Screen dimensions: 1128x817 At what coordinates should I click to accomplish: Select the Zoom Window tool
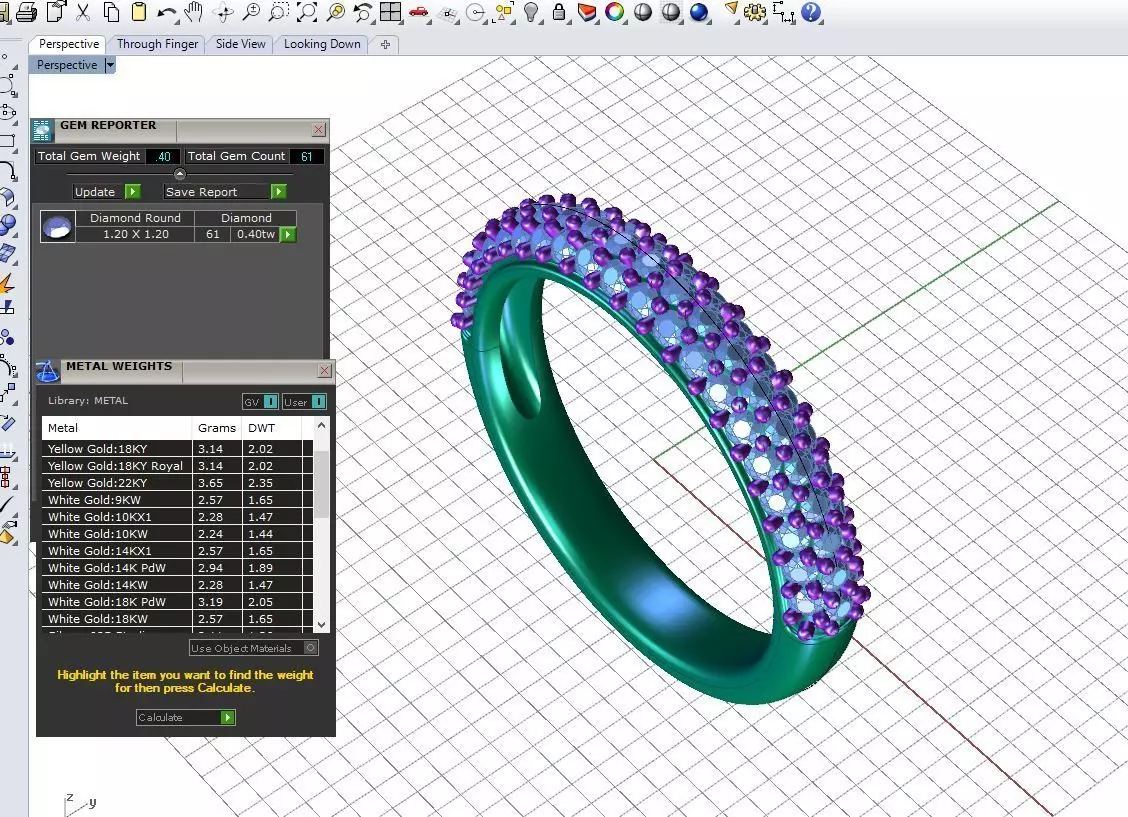[278, 12]
